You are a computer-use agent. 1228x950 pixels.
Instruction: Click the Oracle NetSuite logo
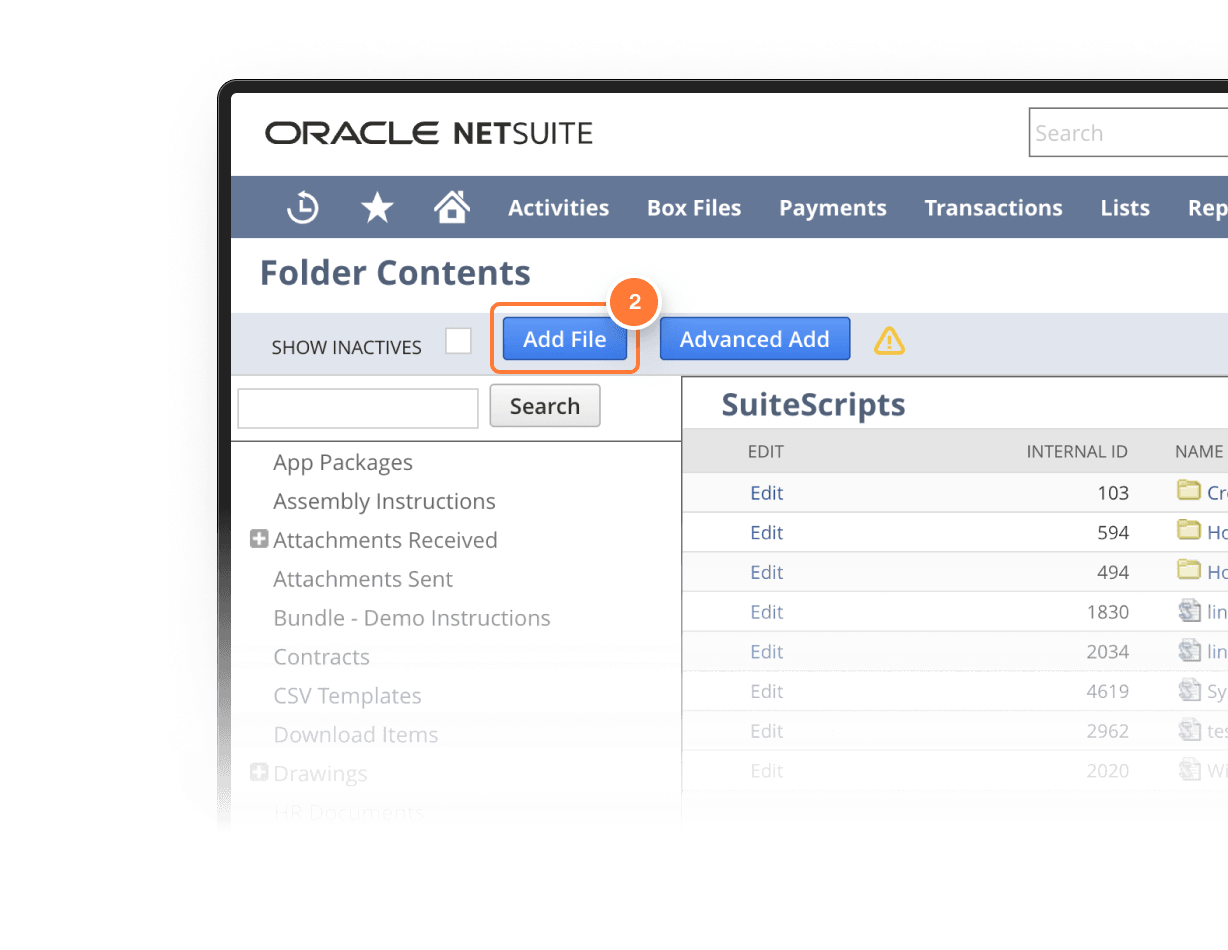pos(429,133)
